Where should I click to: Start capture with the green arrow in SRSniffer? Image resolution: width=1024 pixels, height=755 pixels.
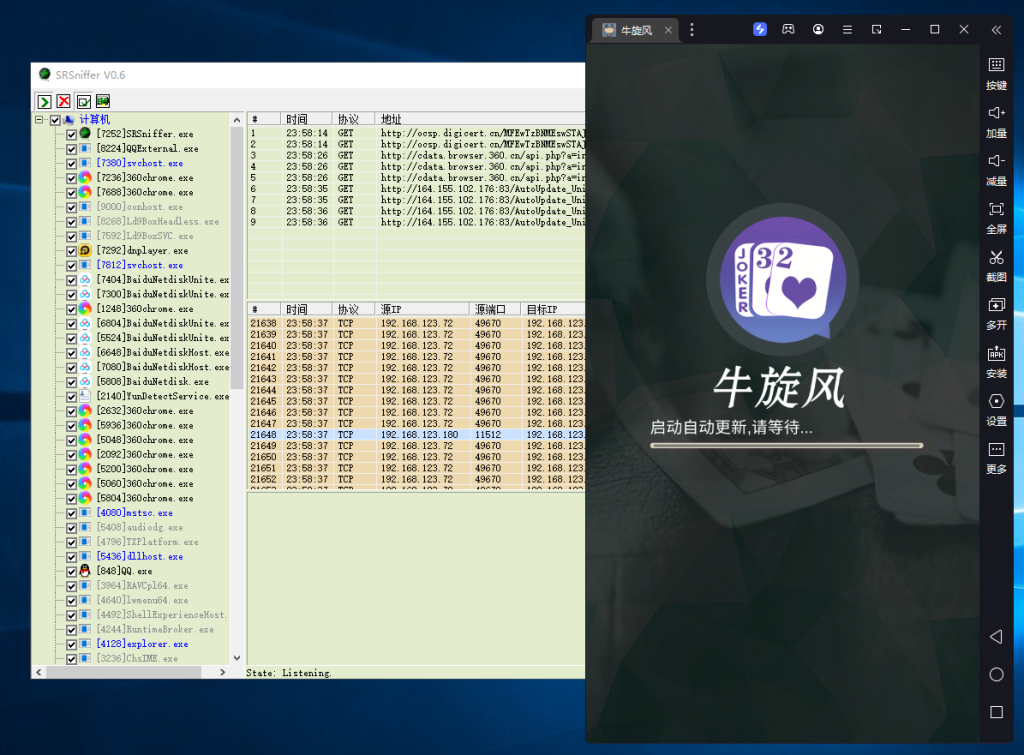(42, 101)
